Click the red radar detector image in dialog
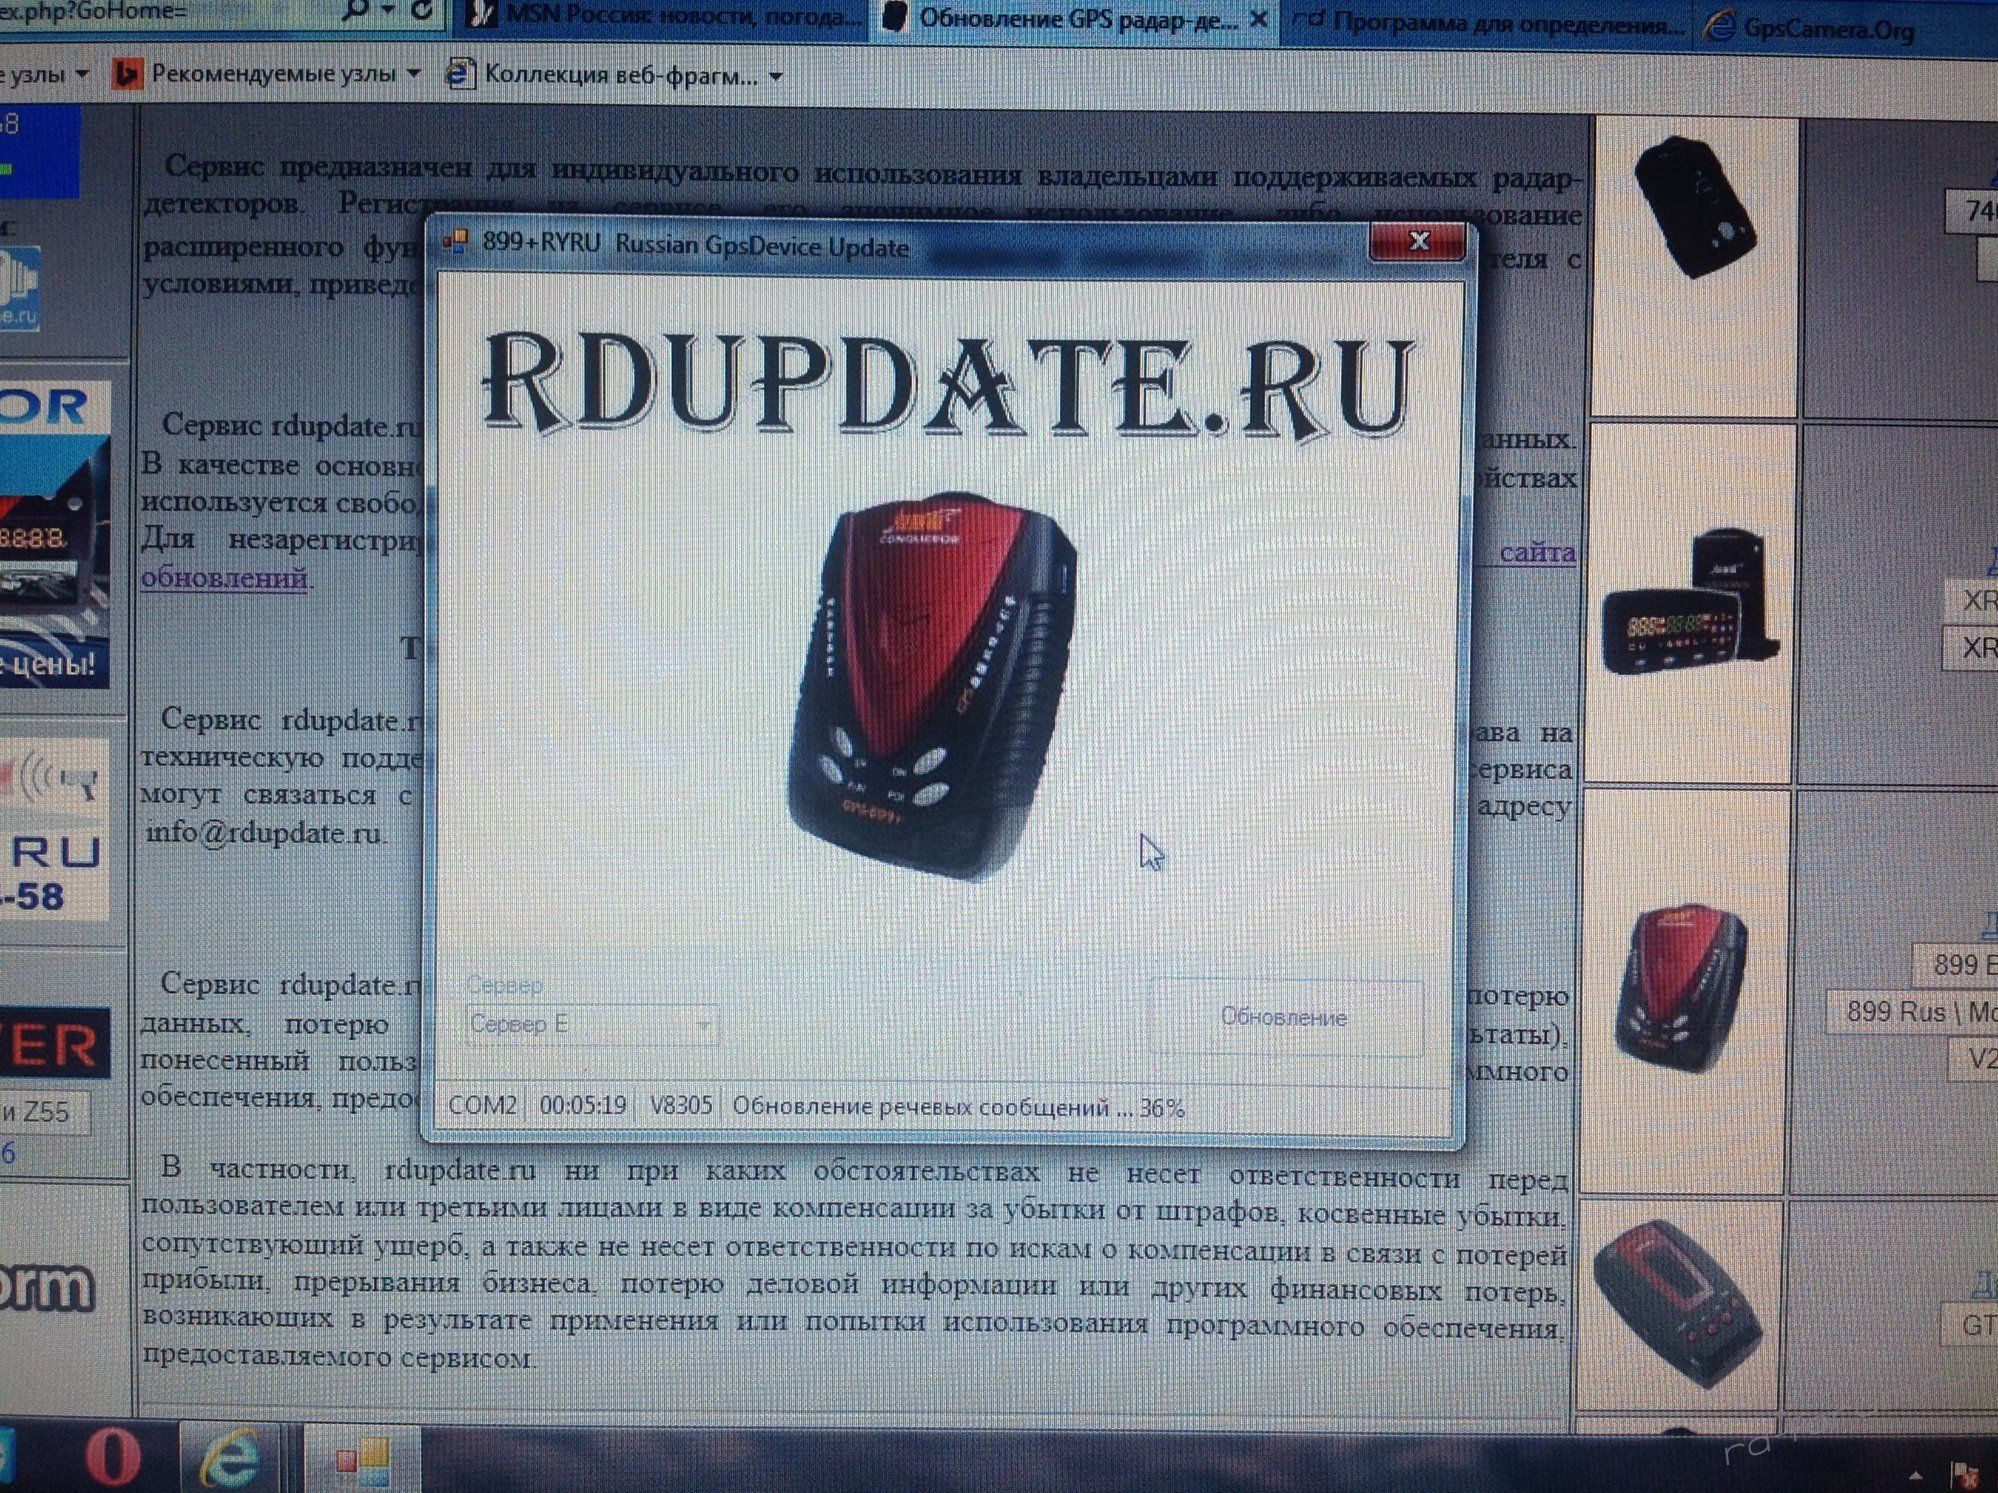 (x=931, y=686)
